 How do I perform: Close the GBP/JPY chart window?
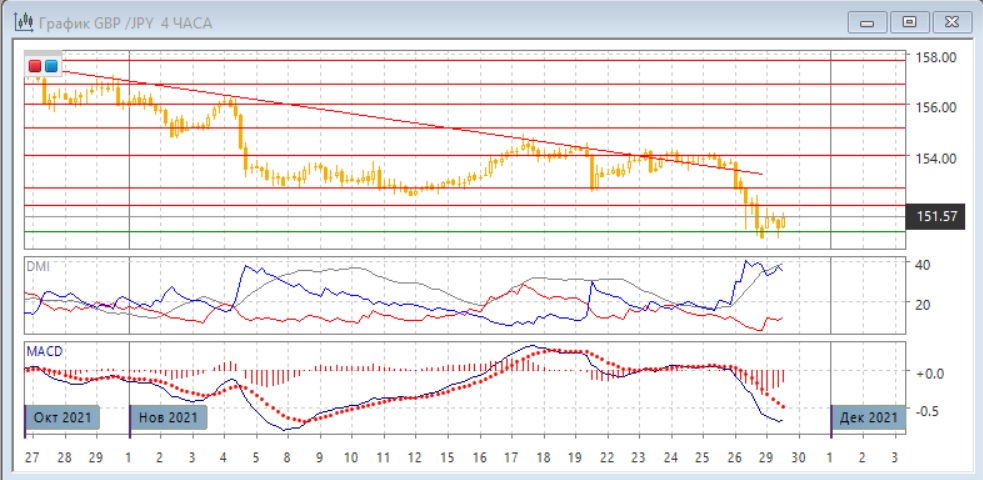pyautogui.click(x=952, y=23)
